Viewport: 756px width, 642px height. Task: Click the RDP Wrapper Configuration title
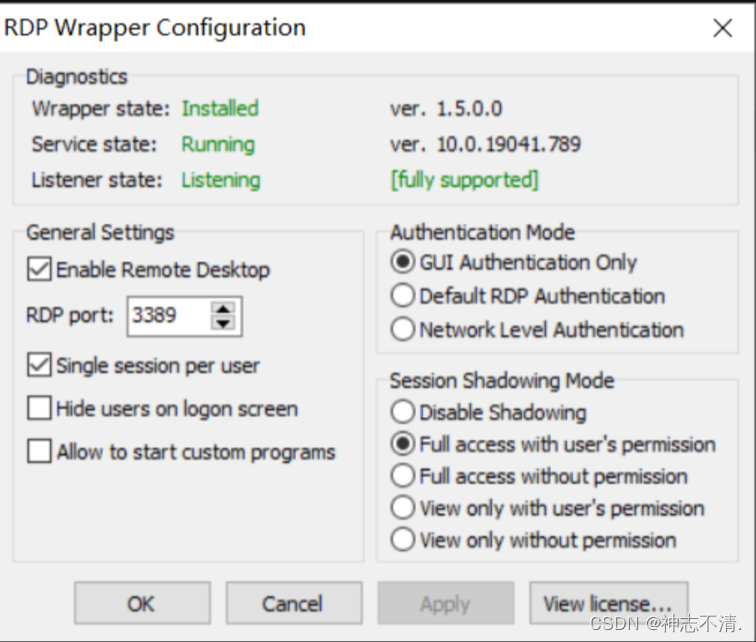coord(155,27)
